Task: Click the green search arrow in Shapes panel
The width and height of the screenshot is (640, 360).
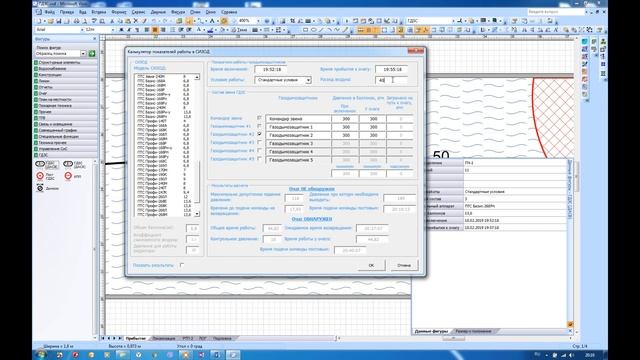Action: [92, 53]
